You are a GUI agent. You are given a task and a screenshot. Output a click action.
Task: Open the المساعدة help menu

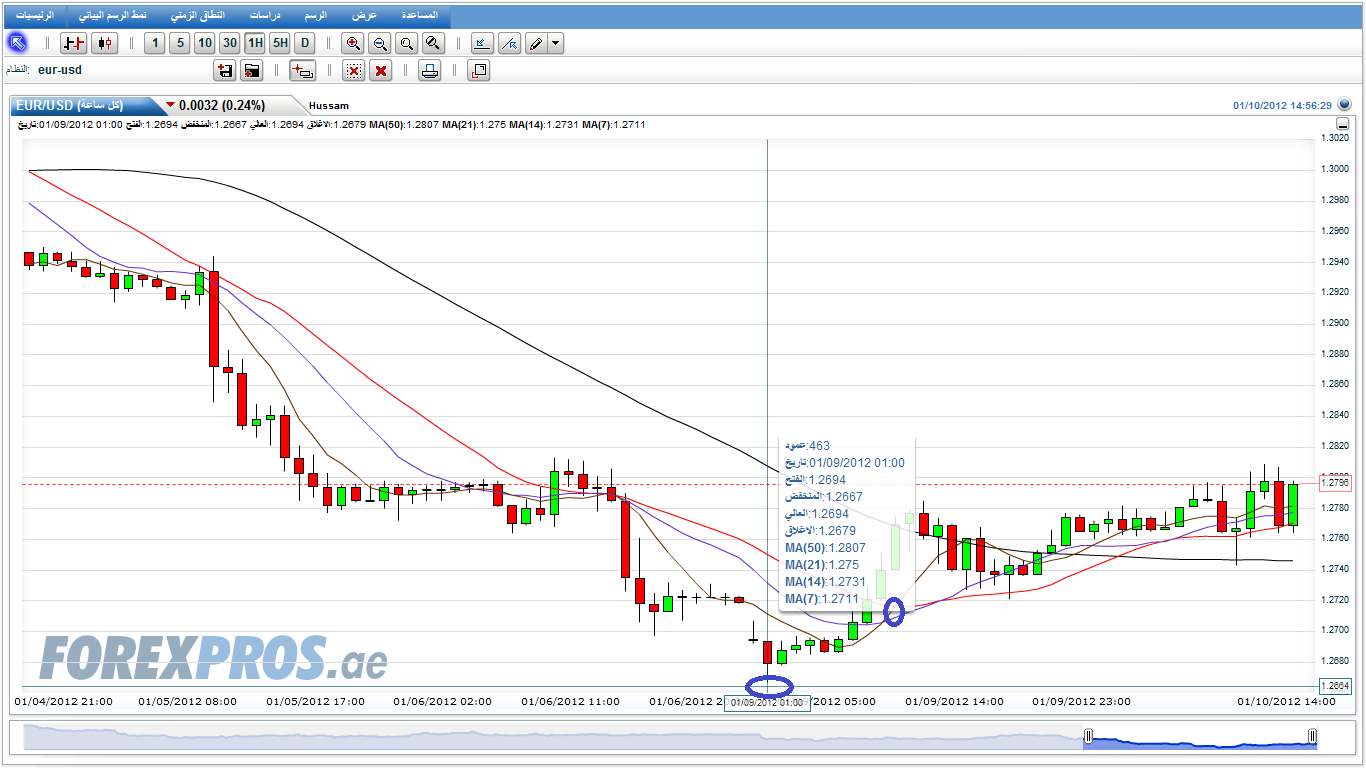point(419,17)
